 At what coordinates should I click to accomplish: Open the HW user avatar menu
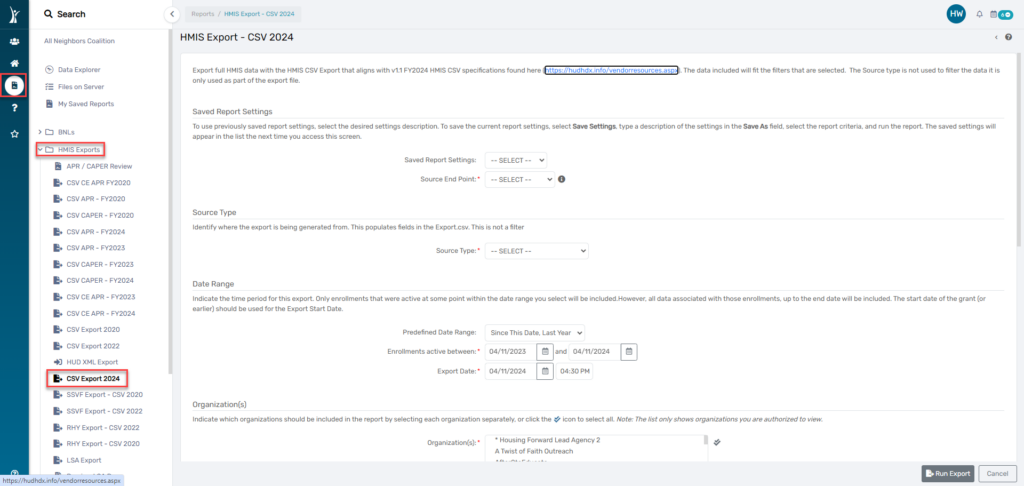pyautogui.click(x=956, y=14)
